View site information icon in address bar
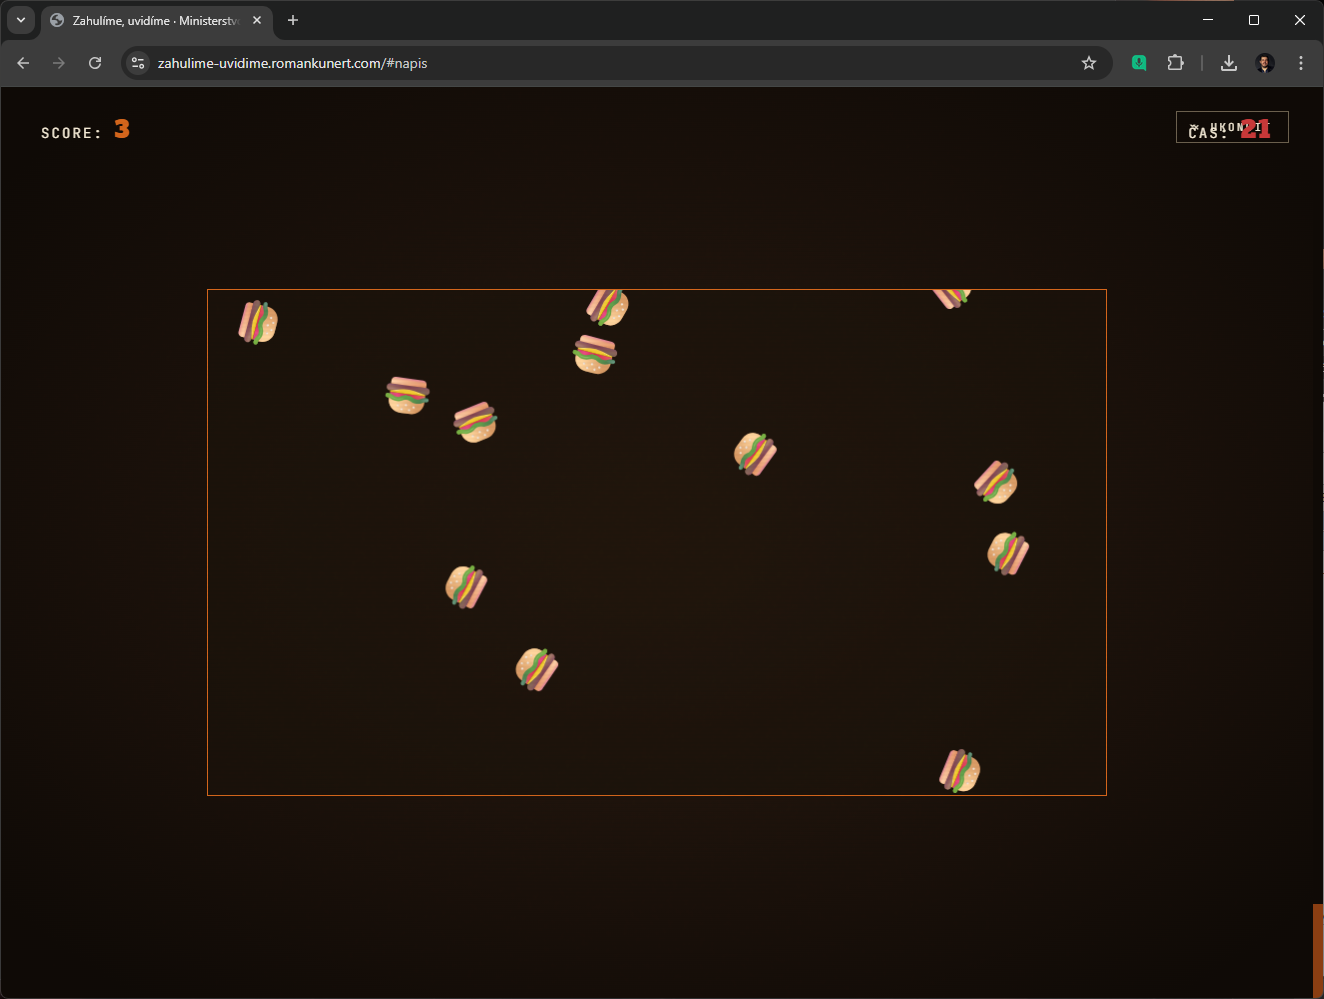The height and width of the screenshot is (999, 1324). (139, 63)
